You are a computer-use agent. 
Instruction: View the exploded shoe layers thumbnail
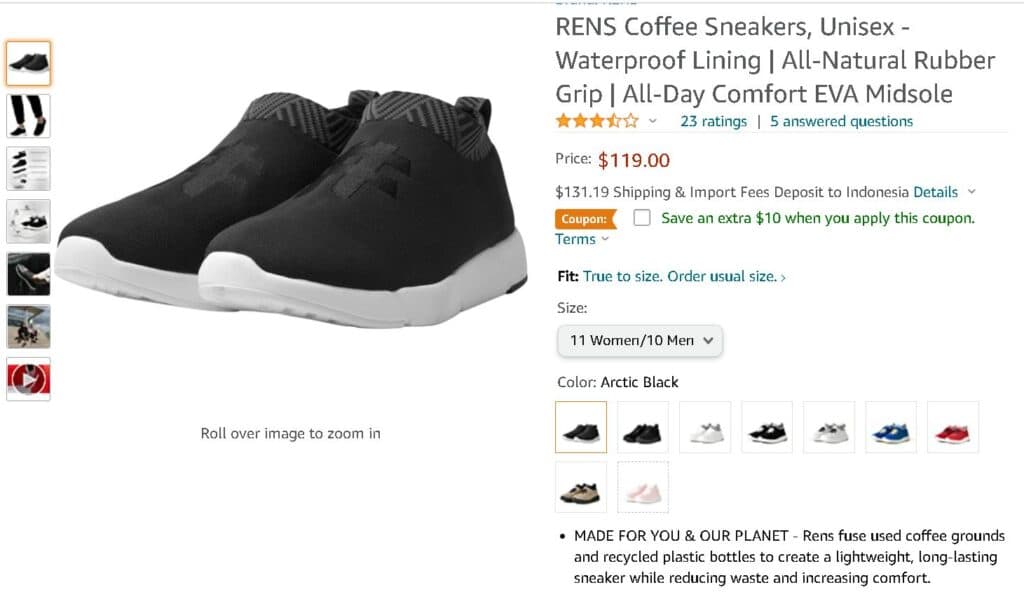click(28, 168)
